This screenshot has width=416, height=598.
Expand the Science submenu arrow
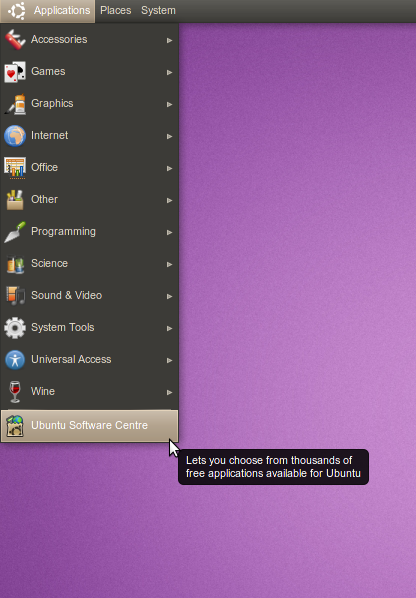click(x=170, y=264)
